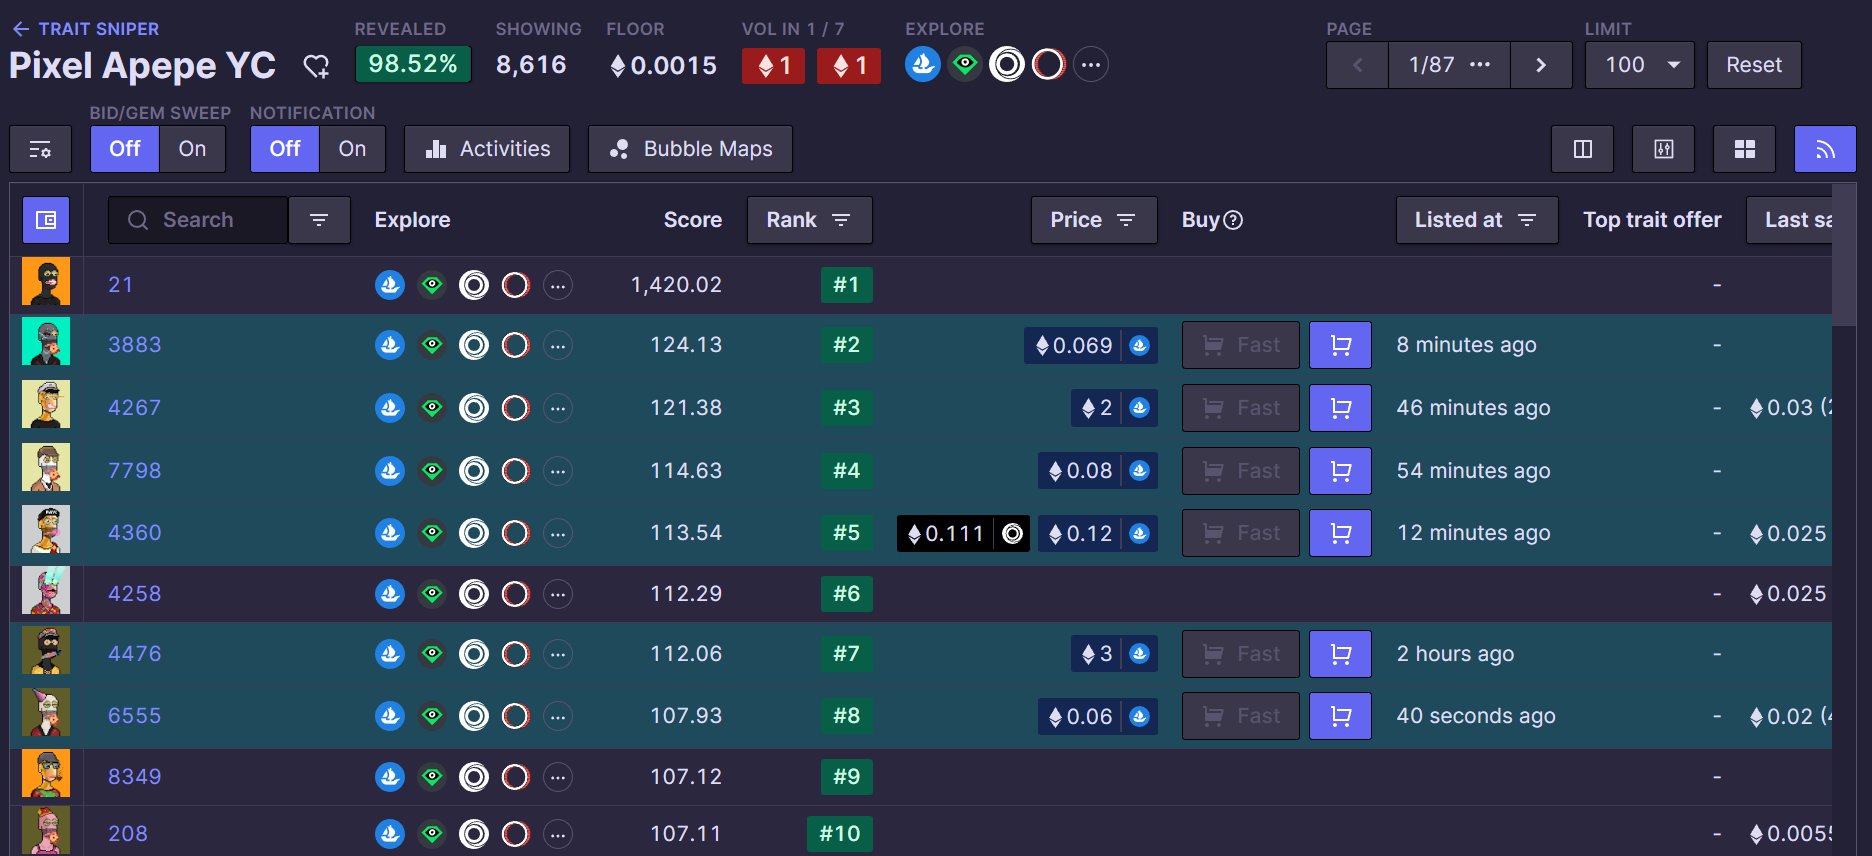Sort by Price column
1872x856 pixels.
pyautogui.click(x=1094, y=220)
